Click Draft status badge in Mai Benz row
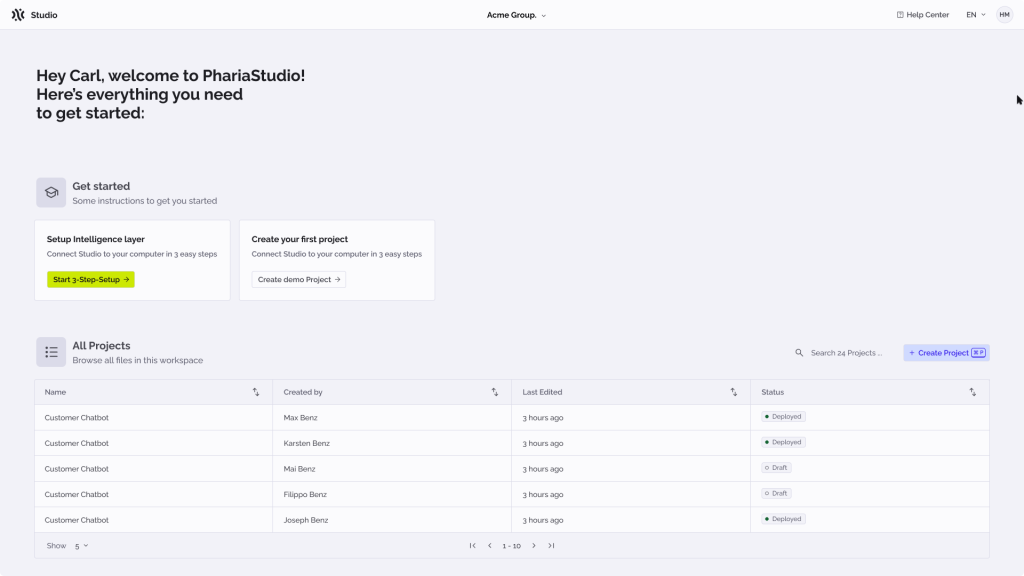The height and width of the screenshot is (576, 1024). click(776, 468)
